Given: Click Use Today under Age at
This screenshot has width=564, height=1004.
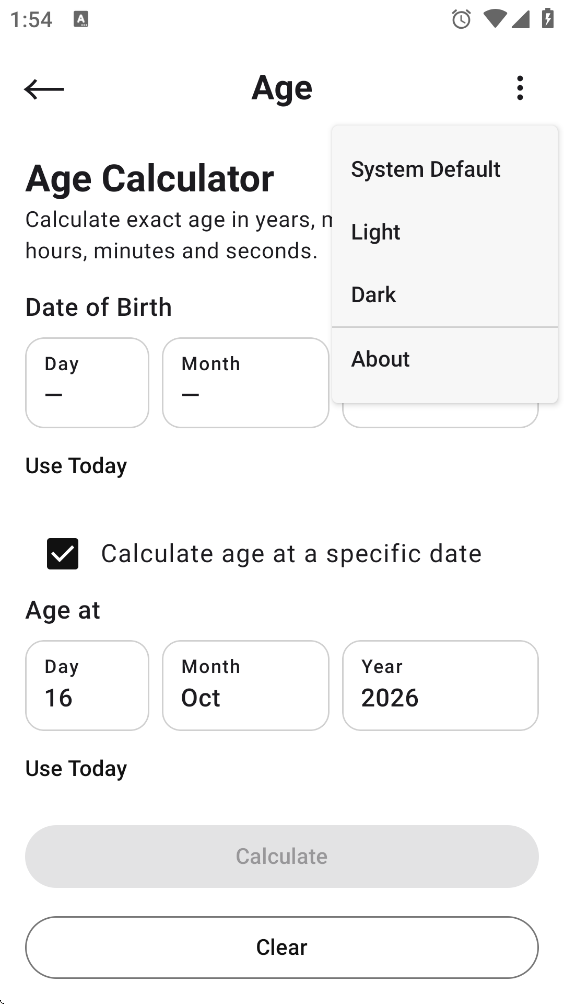Looking at the screenshot, I should (76, 769).
